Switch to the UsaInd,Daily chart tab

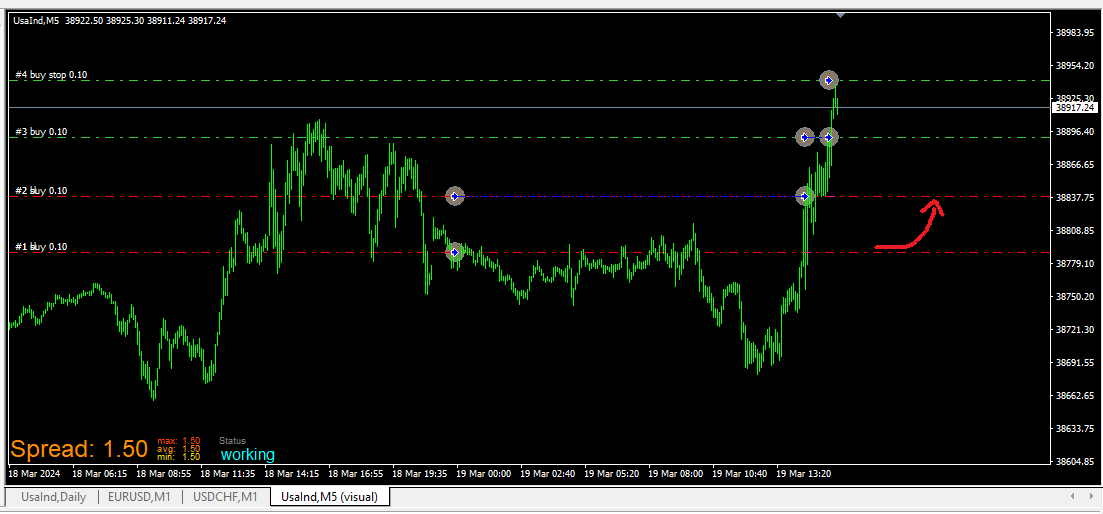(x=53, y=497)
